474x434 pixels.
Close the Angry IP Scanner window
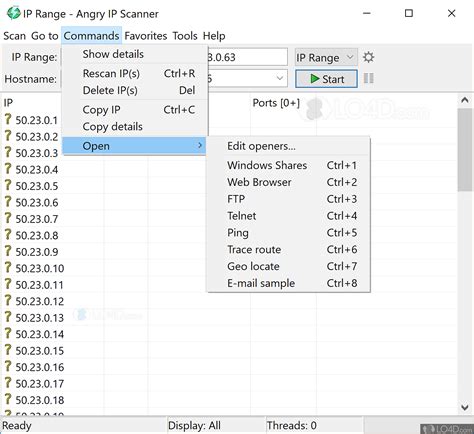tap(452, 13)
